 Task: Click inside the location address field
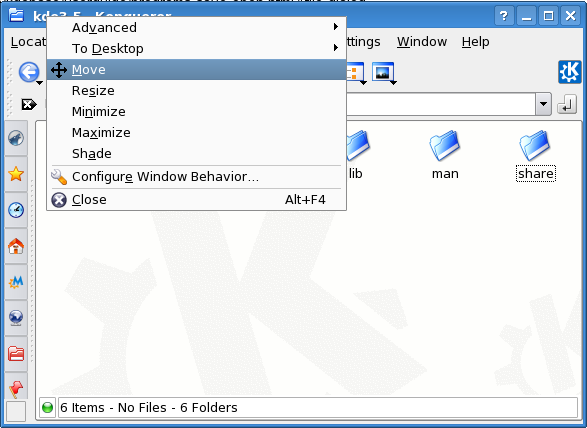[441, 104]
